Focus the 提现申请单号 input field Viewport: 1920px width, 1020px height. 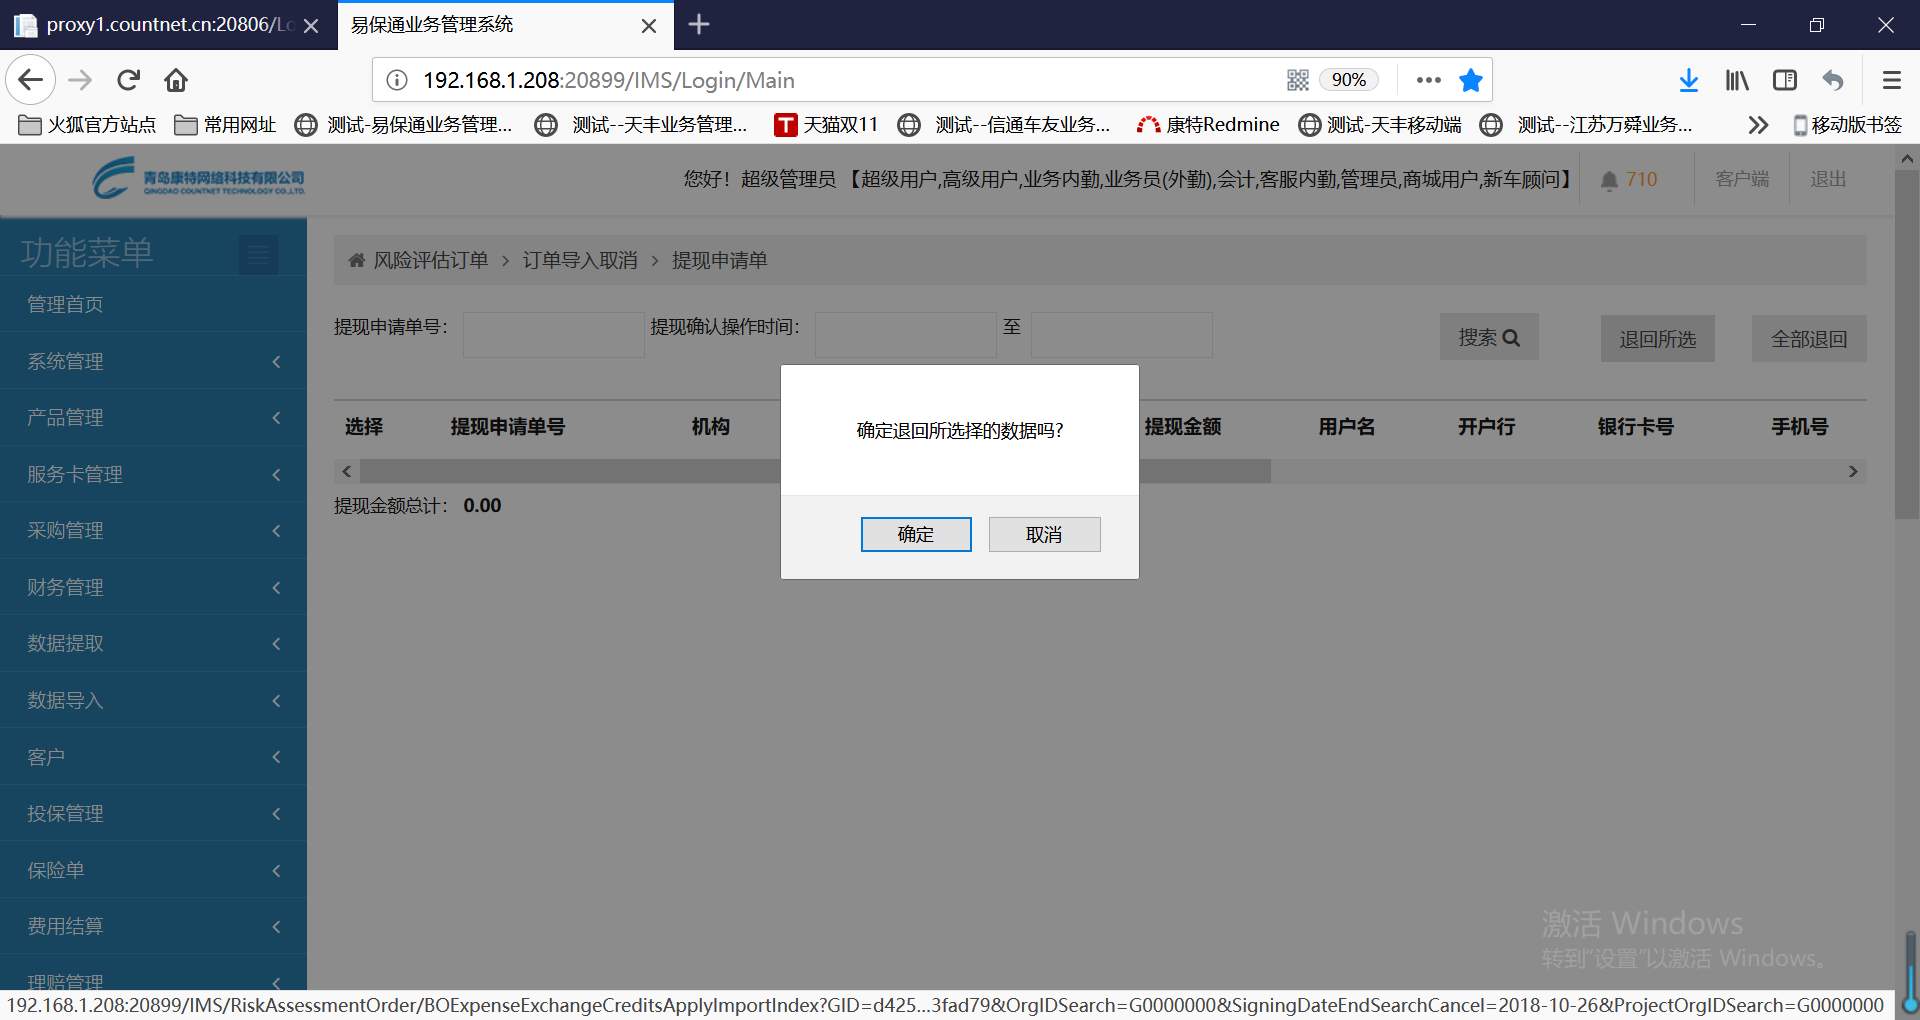tap(554, 335)
